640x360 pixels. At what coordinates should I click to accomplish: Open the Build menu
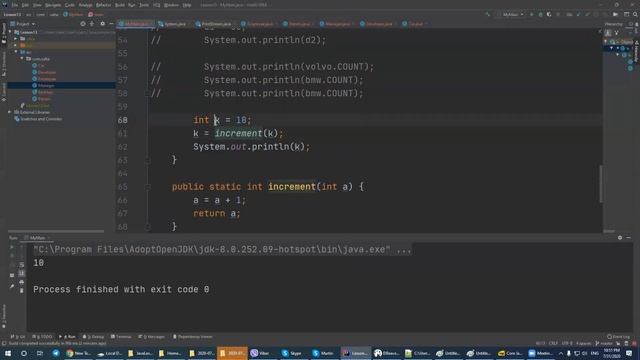120,5
